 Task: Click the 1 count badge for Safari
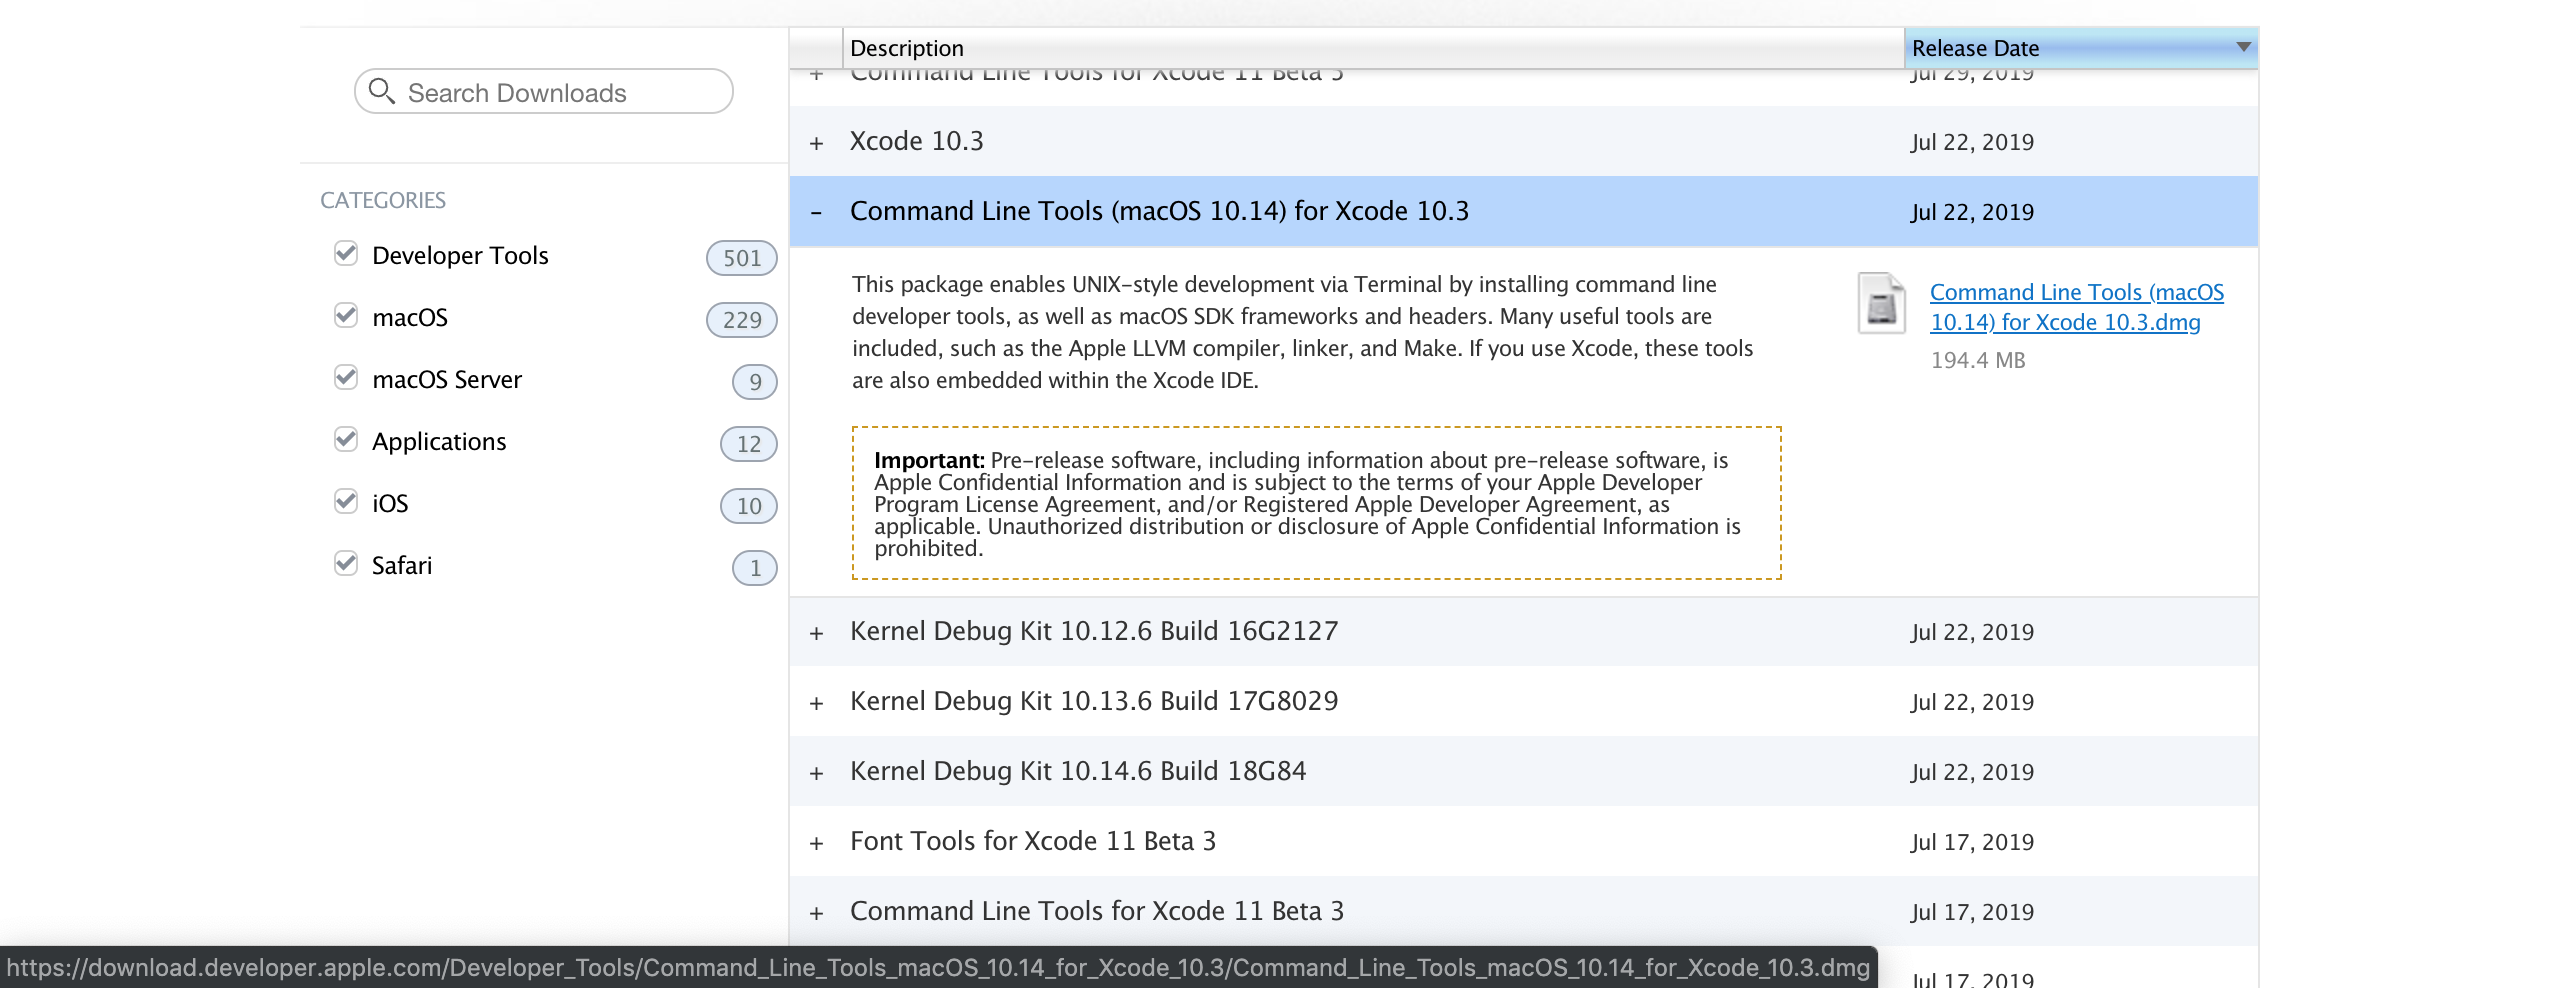(754, 568)
